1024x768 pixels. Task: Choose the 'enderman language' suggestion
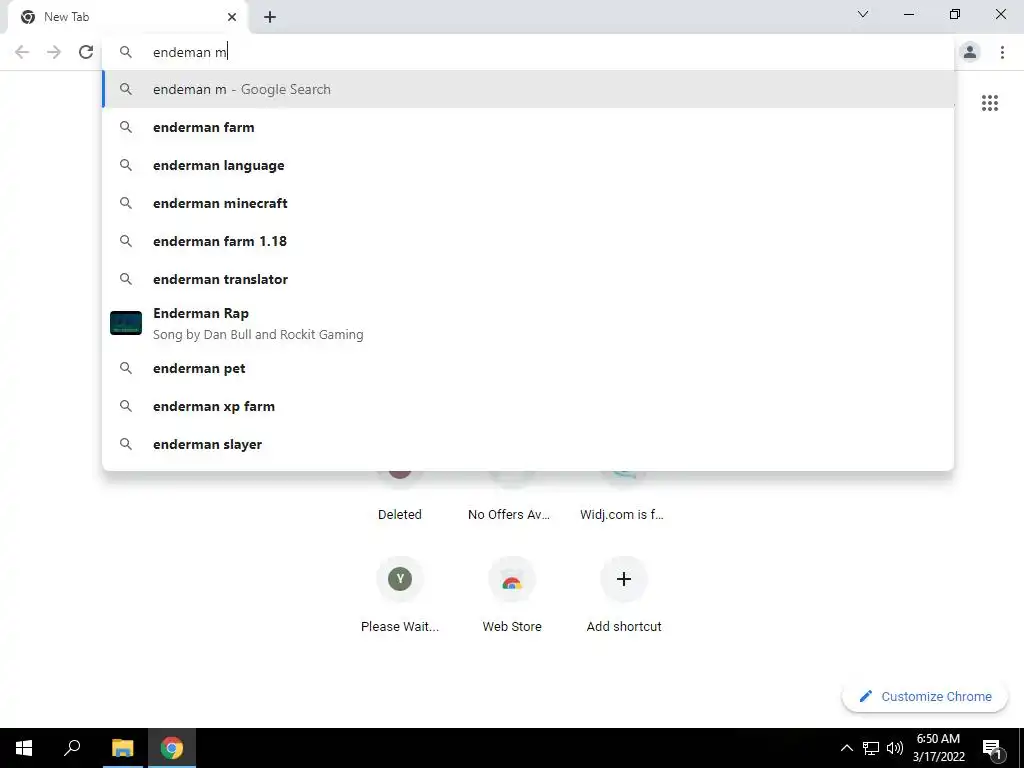[x=528, y=165]
